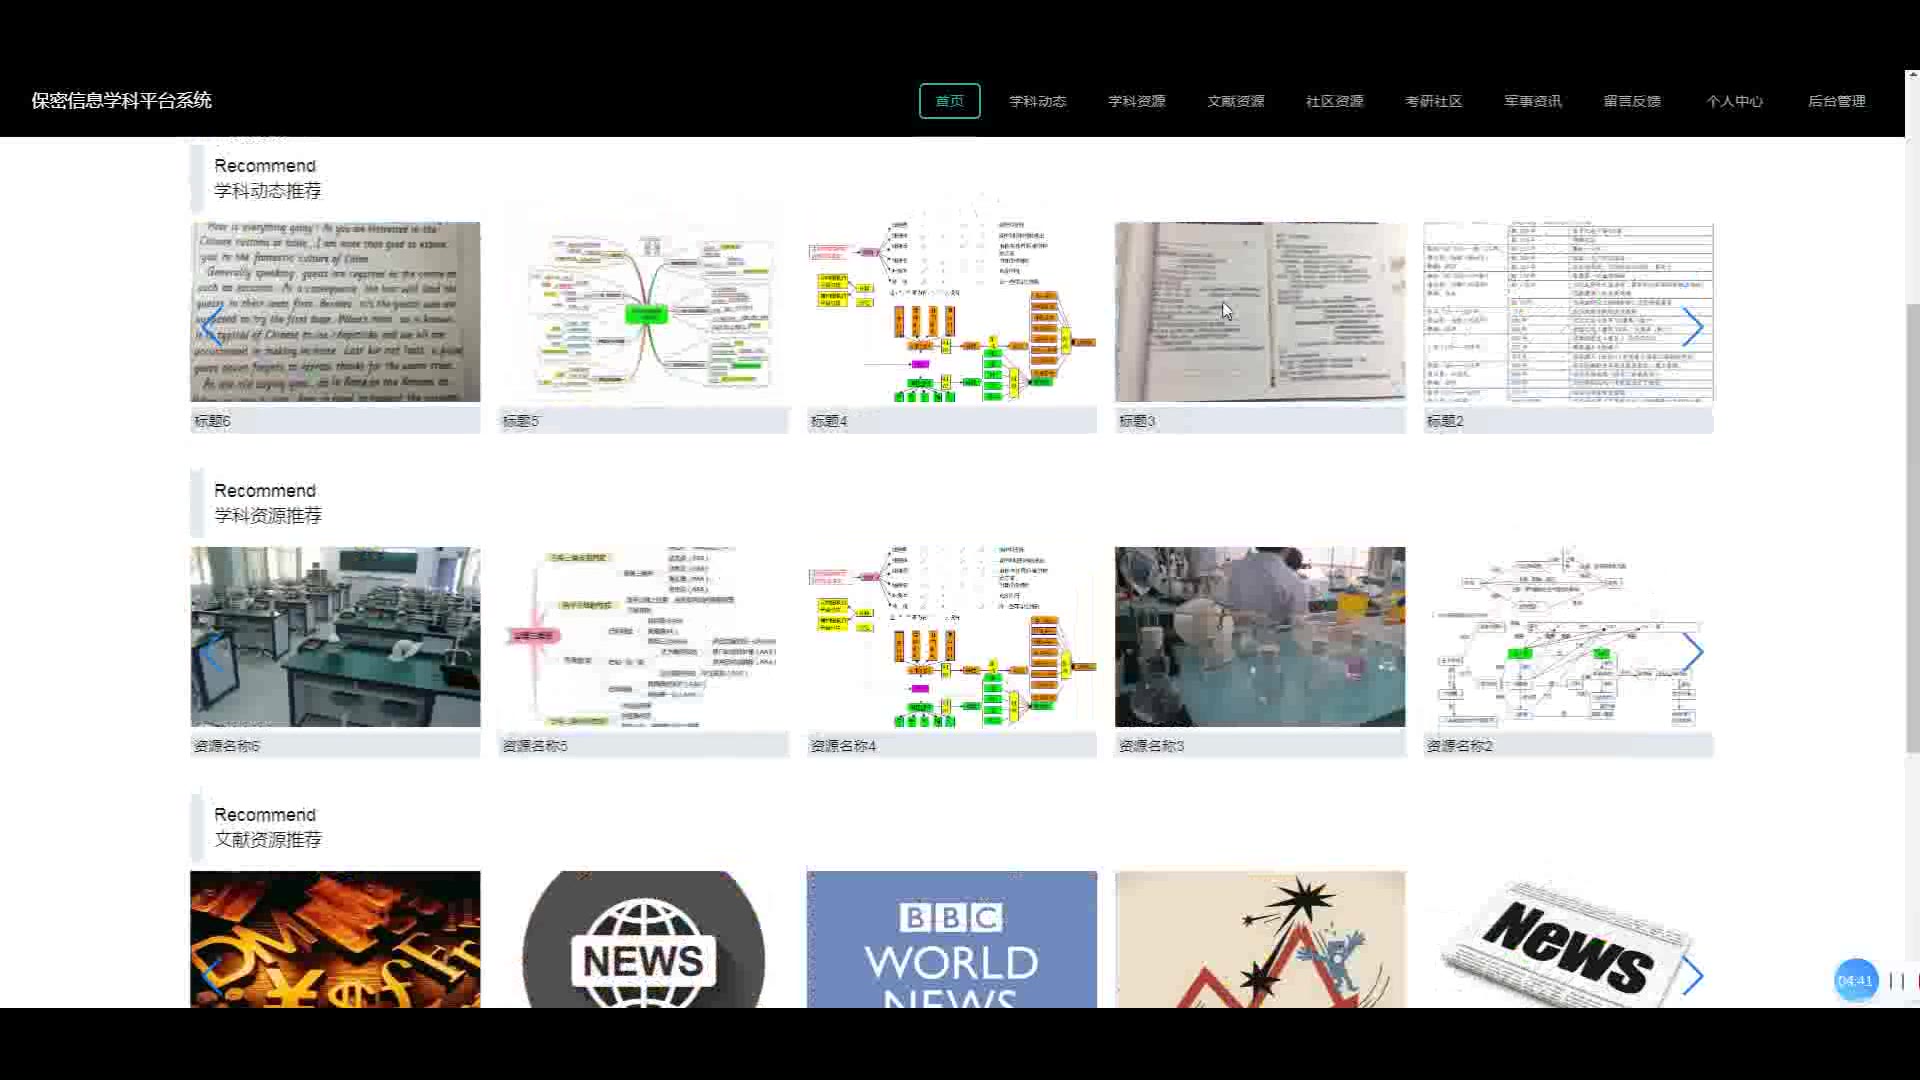Image resolution: width=1920 pixels, height=1080 pixels.
Task: Open the 资源名称6 laboratory classroom thumbnail
Action: pyautogui.click(x=335, y=637)
